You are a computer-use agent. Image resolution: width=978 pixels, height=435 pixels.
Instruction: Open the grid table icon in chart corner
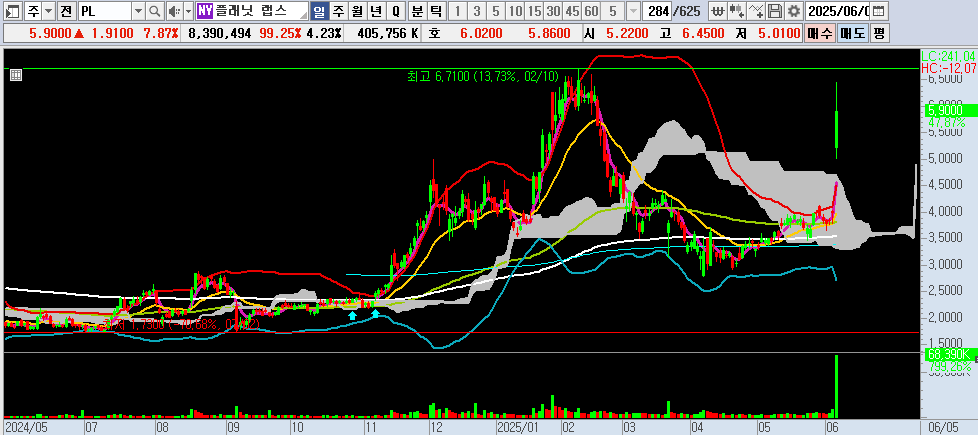(x=16, y=76)
